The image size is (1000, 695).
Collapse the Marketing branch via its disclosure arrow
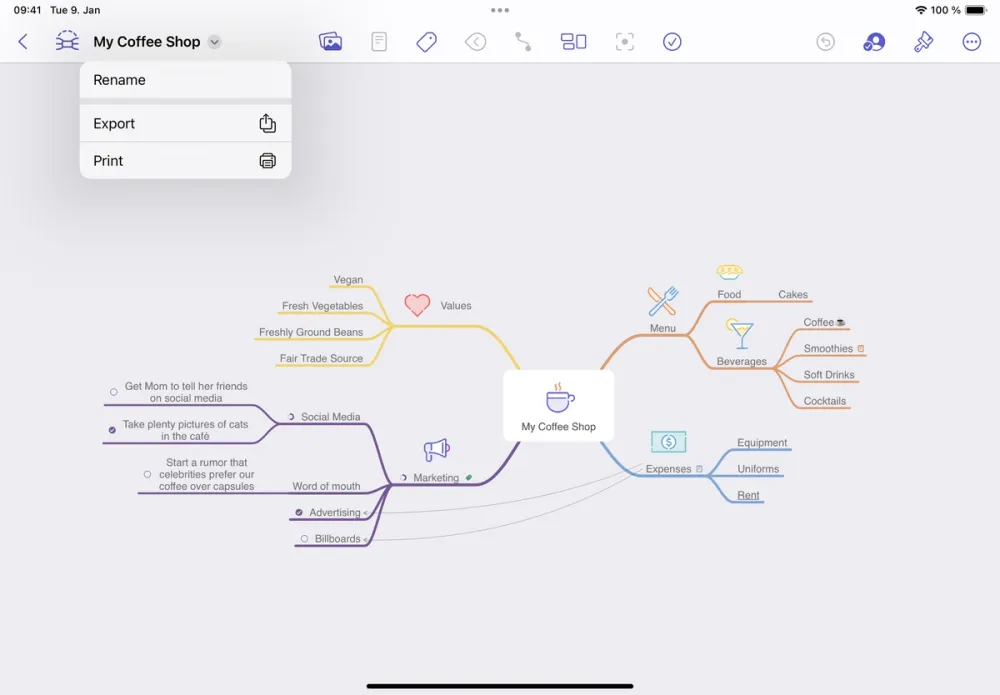click(x=402, y=478)
